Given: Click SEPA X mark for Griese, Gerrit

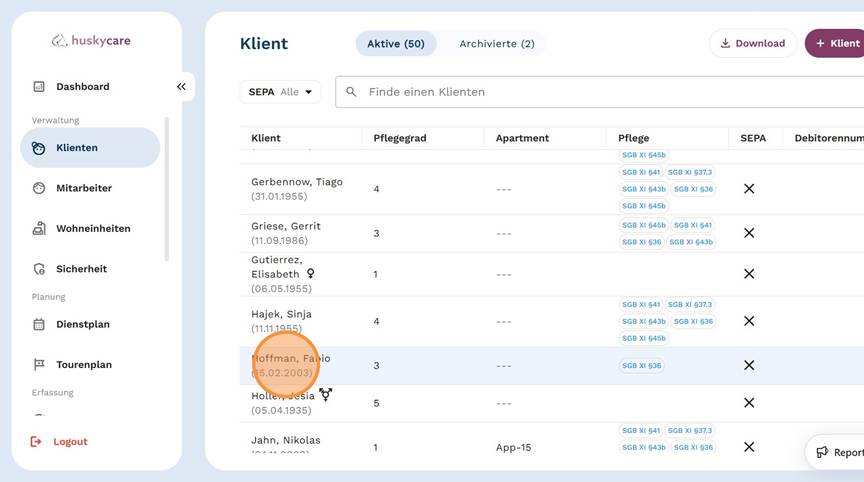Looking at the screenshot, I should pos(749,233).
